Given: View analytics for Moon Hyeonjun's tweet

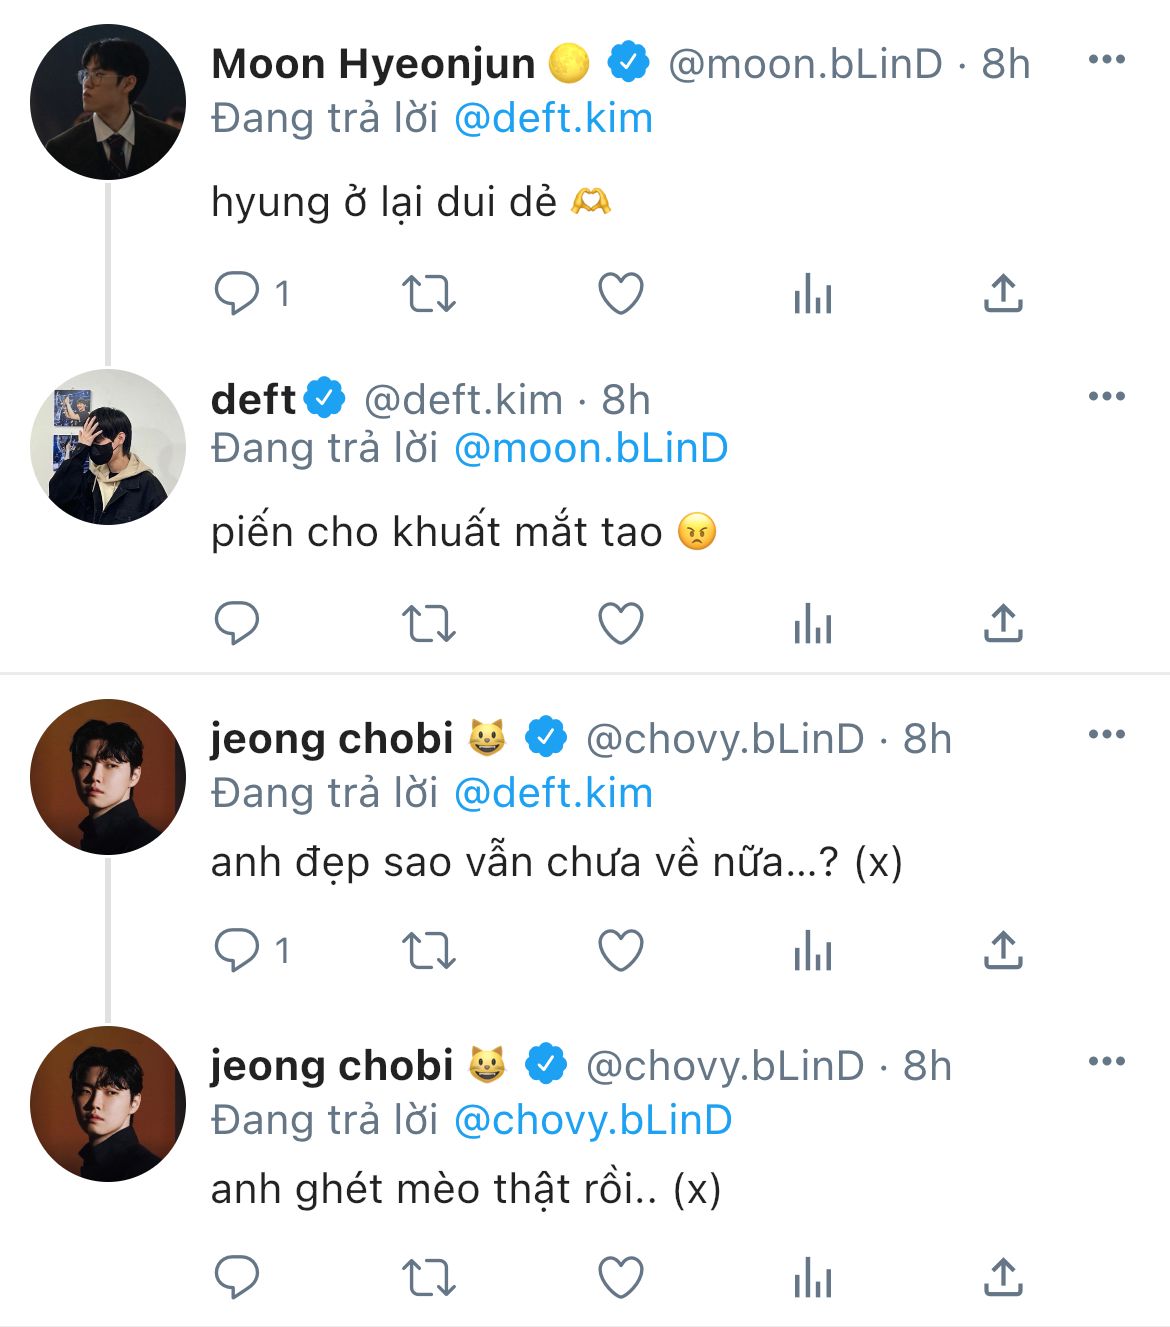Looking at the screenshot, I should [812, 294].
